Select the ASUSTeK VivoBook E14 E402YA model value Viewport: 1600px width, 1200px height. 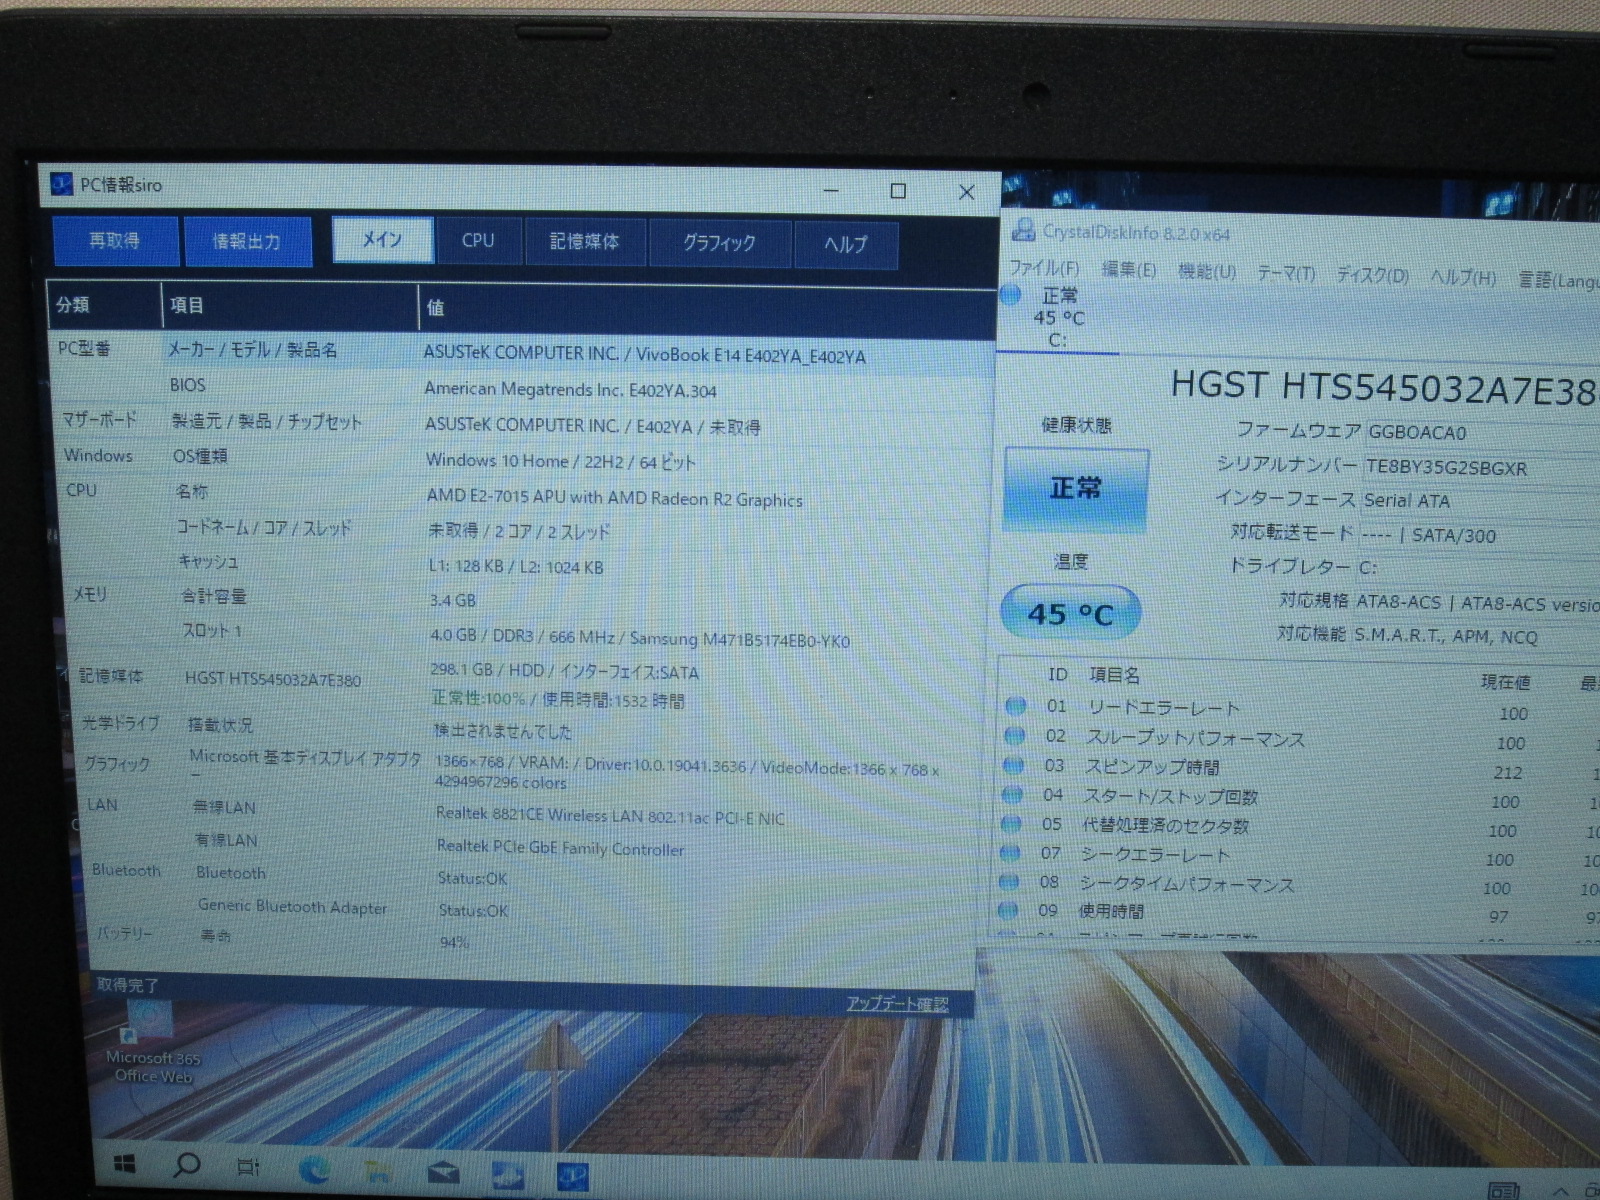click(x=644, y=355)
